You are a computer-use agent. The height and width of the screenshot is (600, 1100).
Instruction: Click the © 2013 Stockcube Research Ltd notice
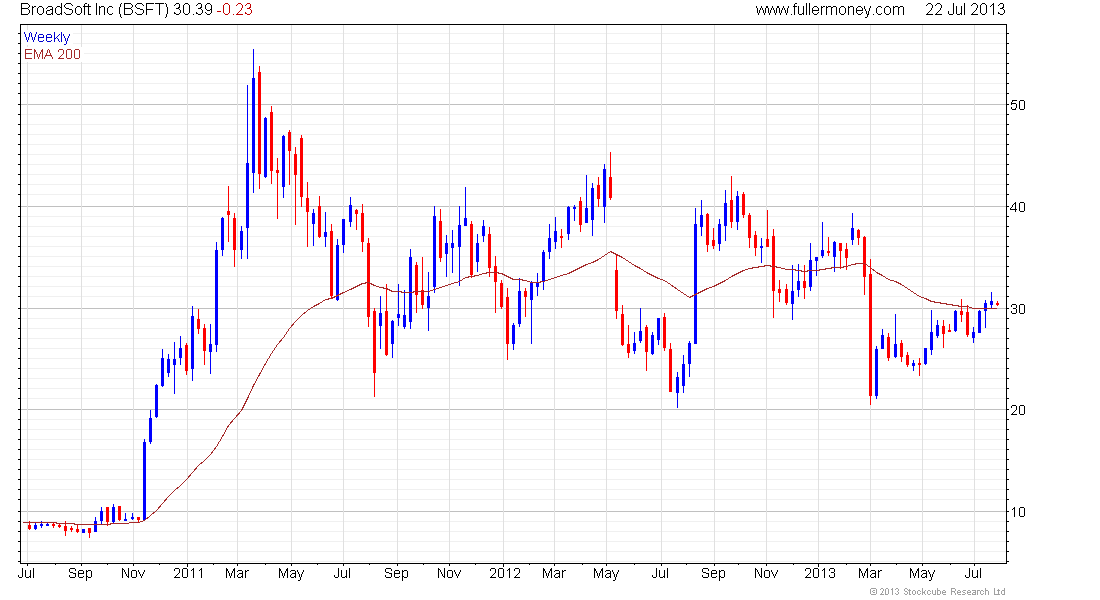point(937,592)
